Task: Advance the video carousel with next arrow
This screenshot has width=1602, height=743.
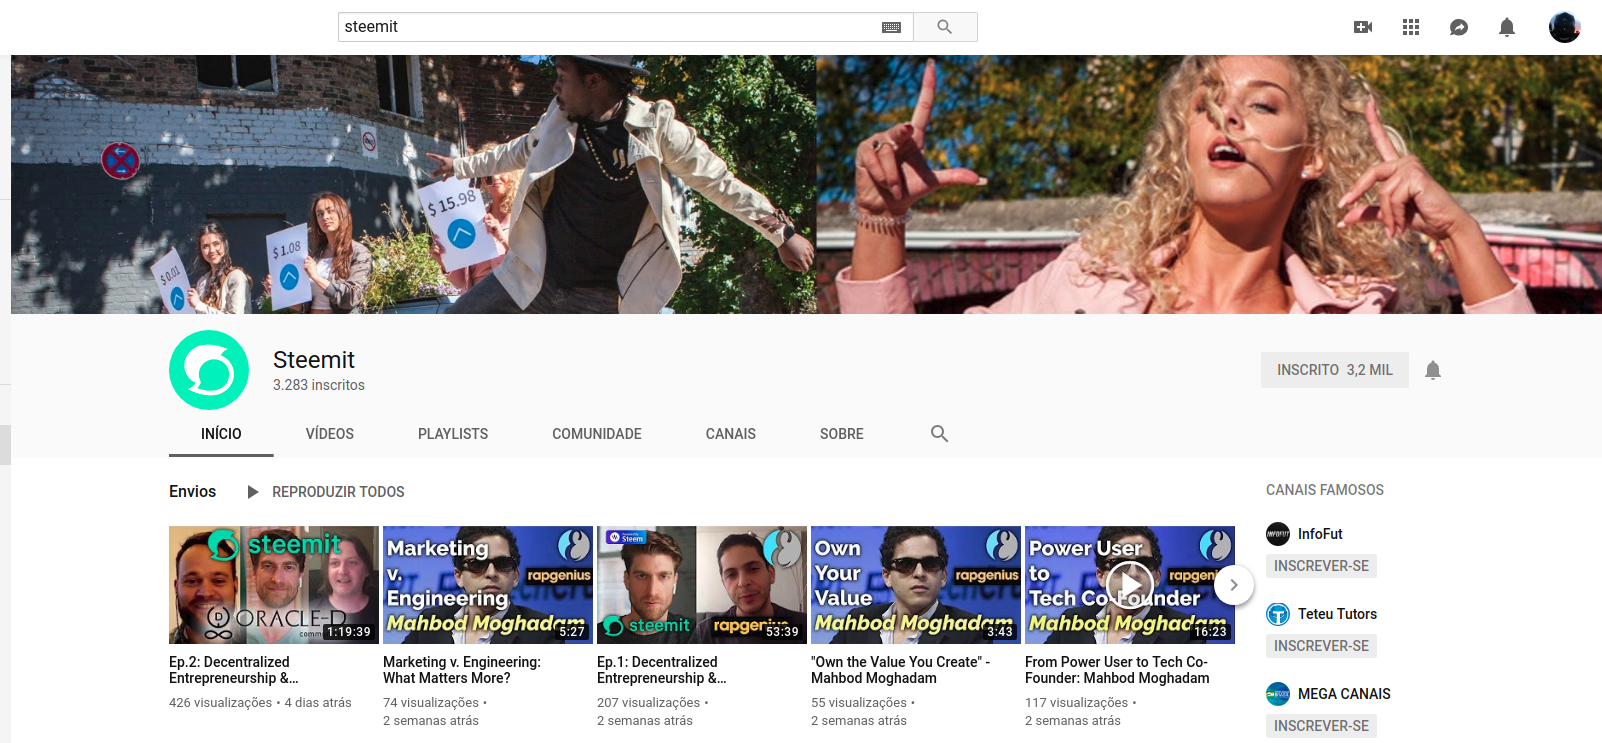Action: 1234,585
